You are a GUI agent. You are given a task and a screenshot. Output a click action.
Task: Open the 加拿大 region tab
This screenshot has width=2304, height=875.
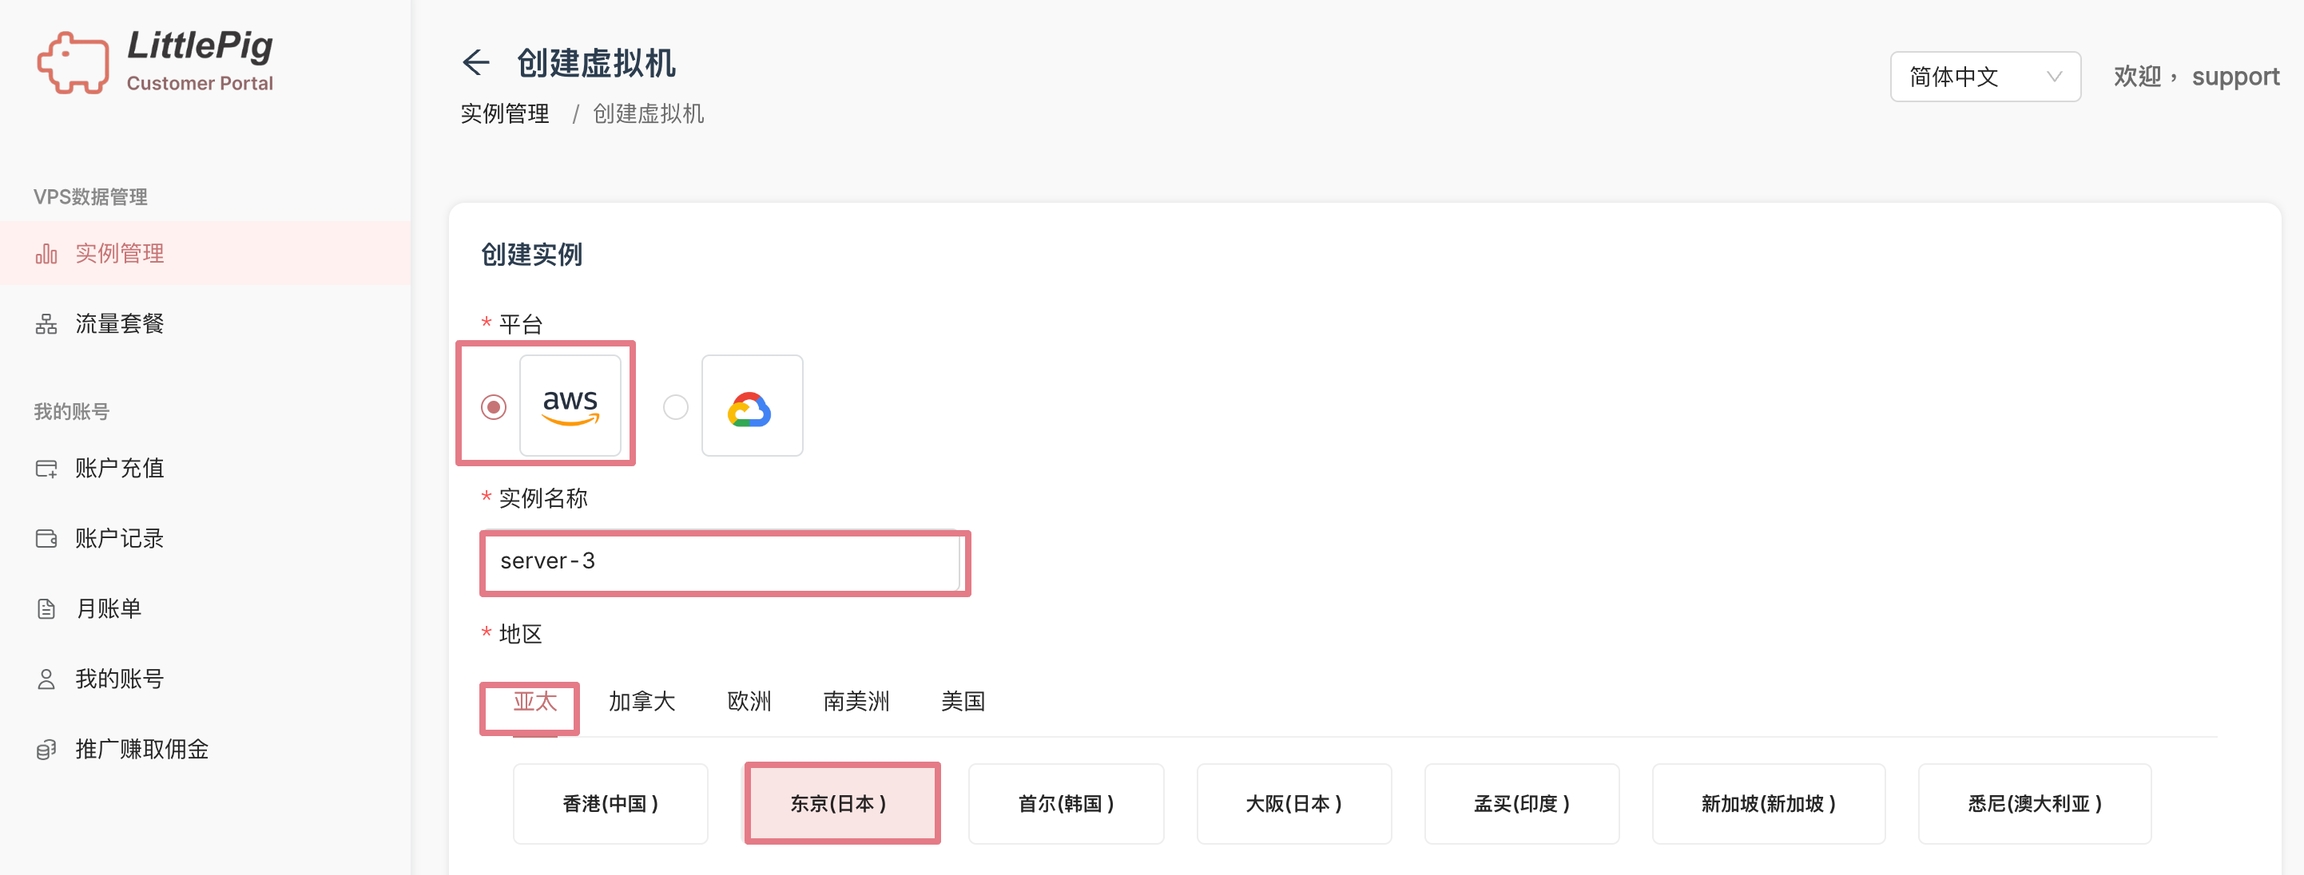[x=642, y=702]
